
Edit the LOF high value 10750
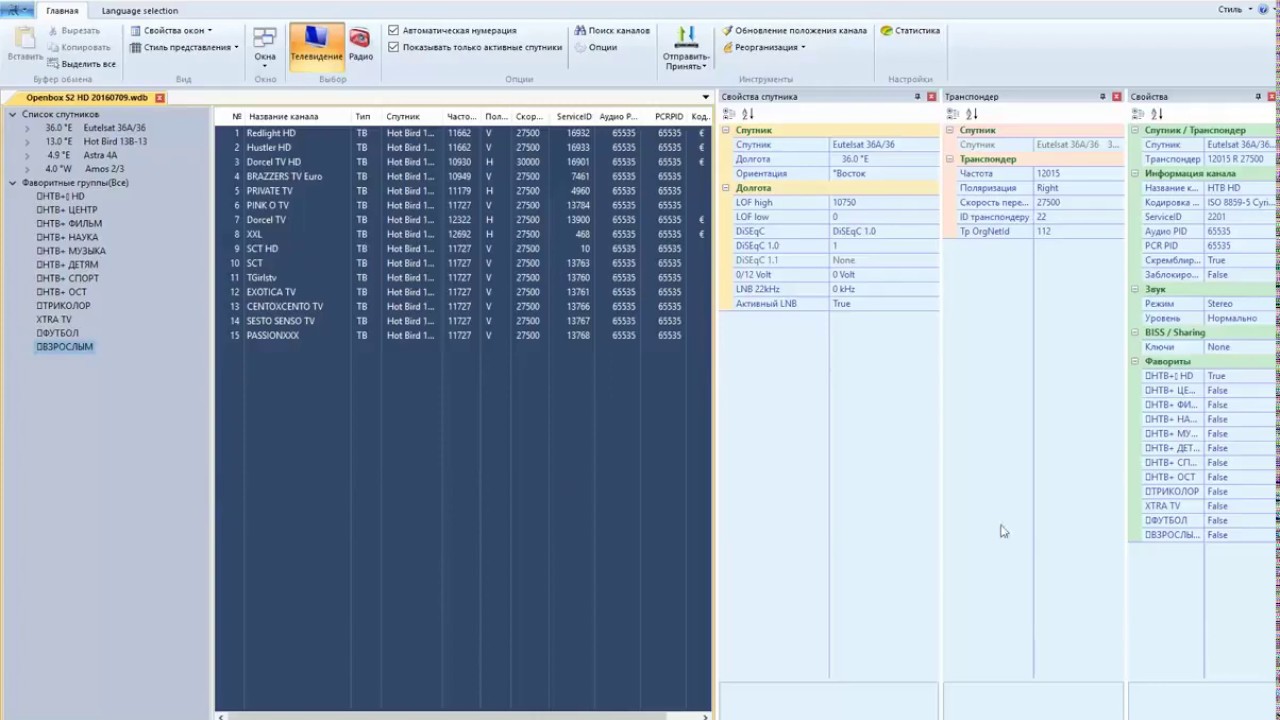884,202
